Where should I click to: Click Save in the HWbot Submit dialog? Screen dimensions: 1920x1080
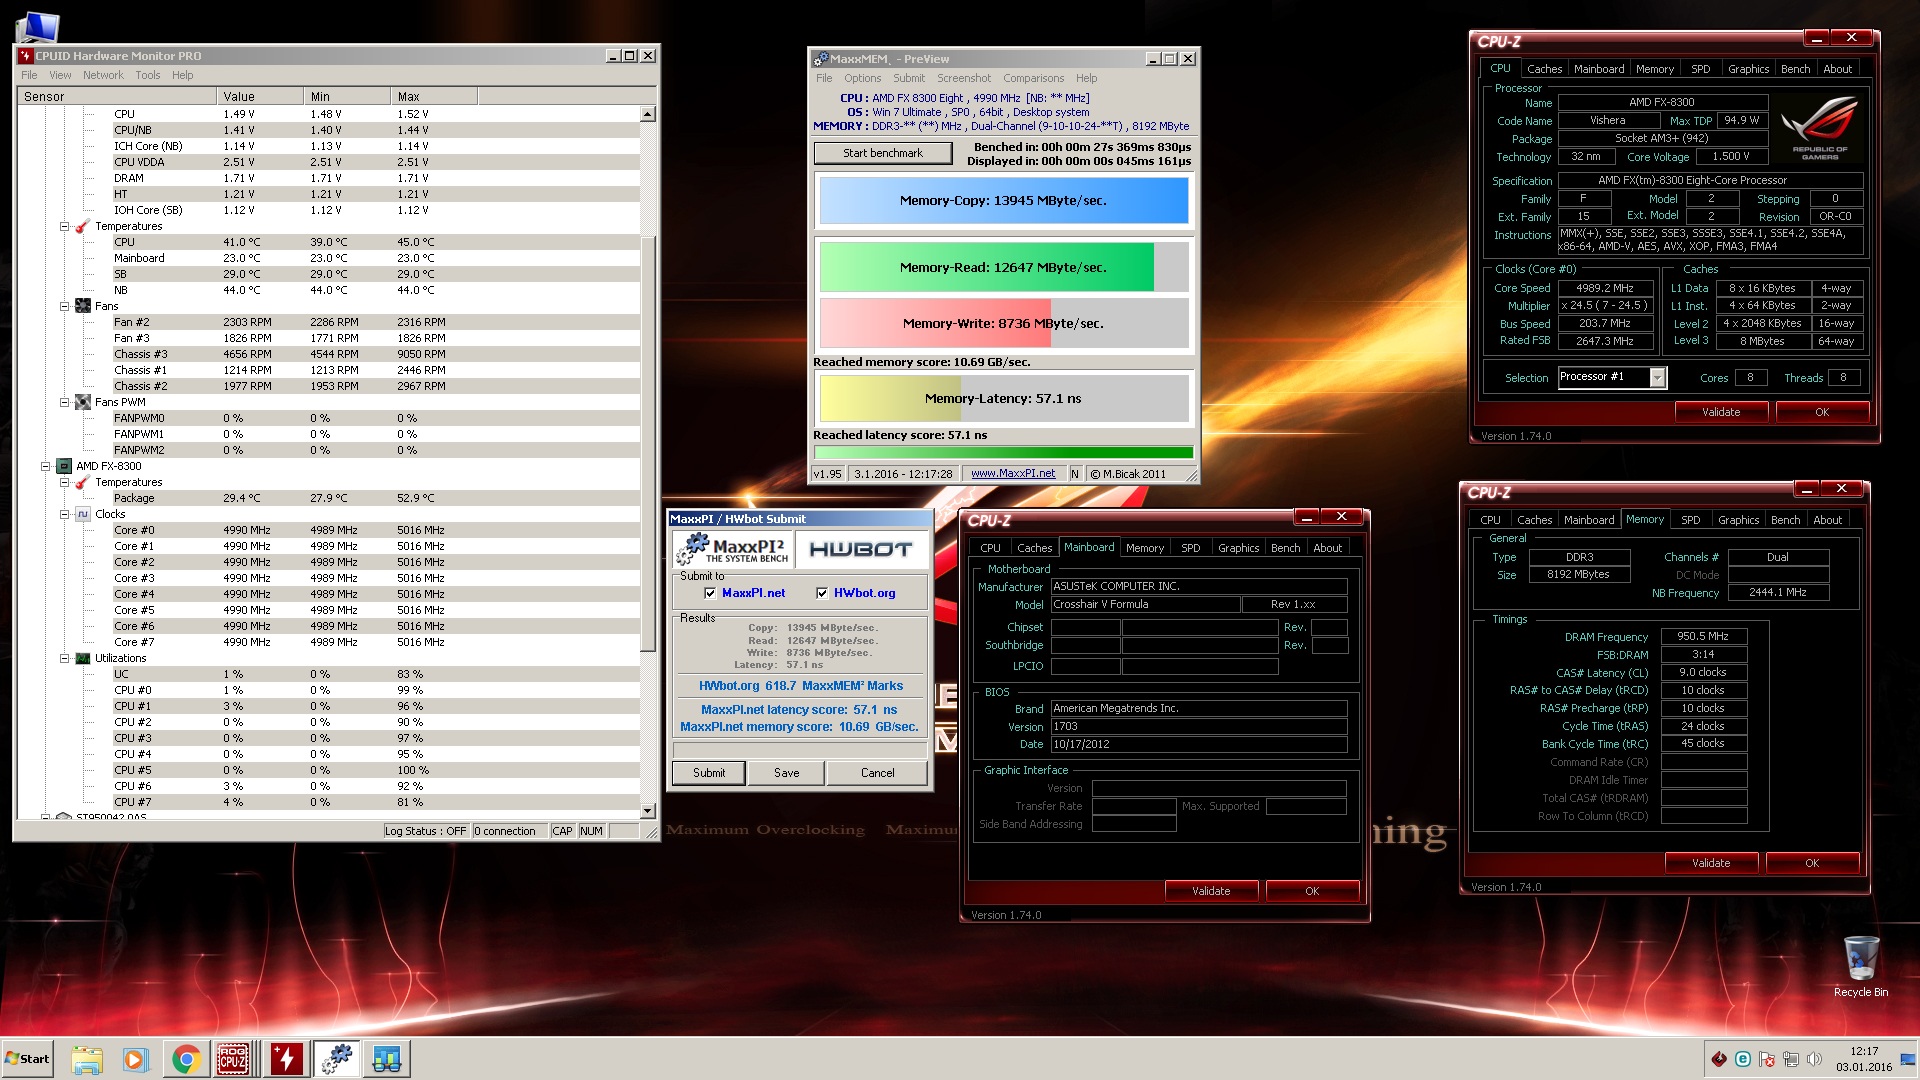pyautogui.click(x=787, y=773)
